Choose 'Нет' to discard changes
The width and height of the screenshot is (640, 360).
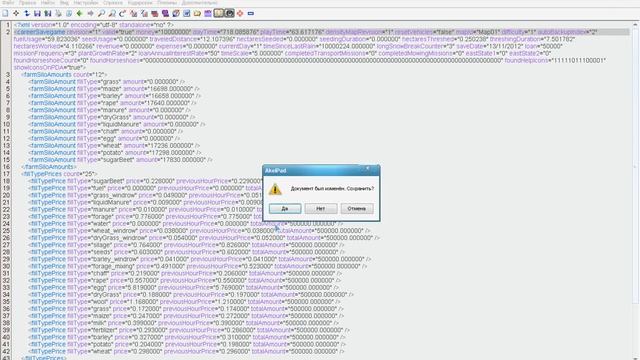pos(321,209)
